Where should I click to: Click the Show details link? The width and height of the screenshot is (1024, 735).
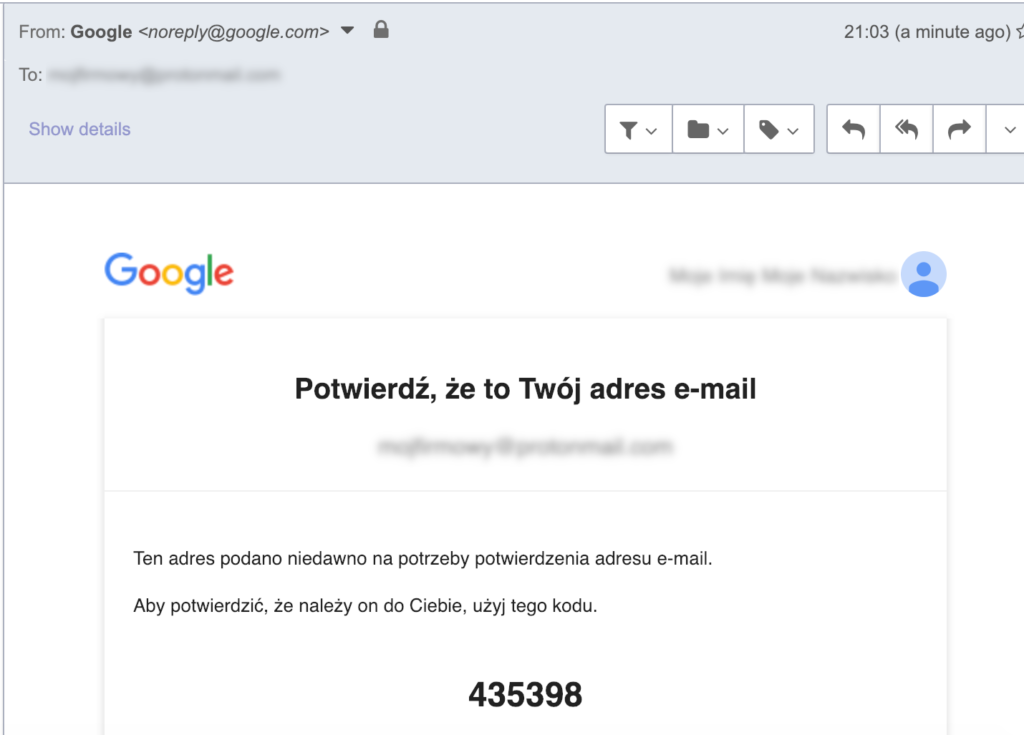80,129
